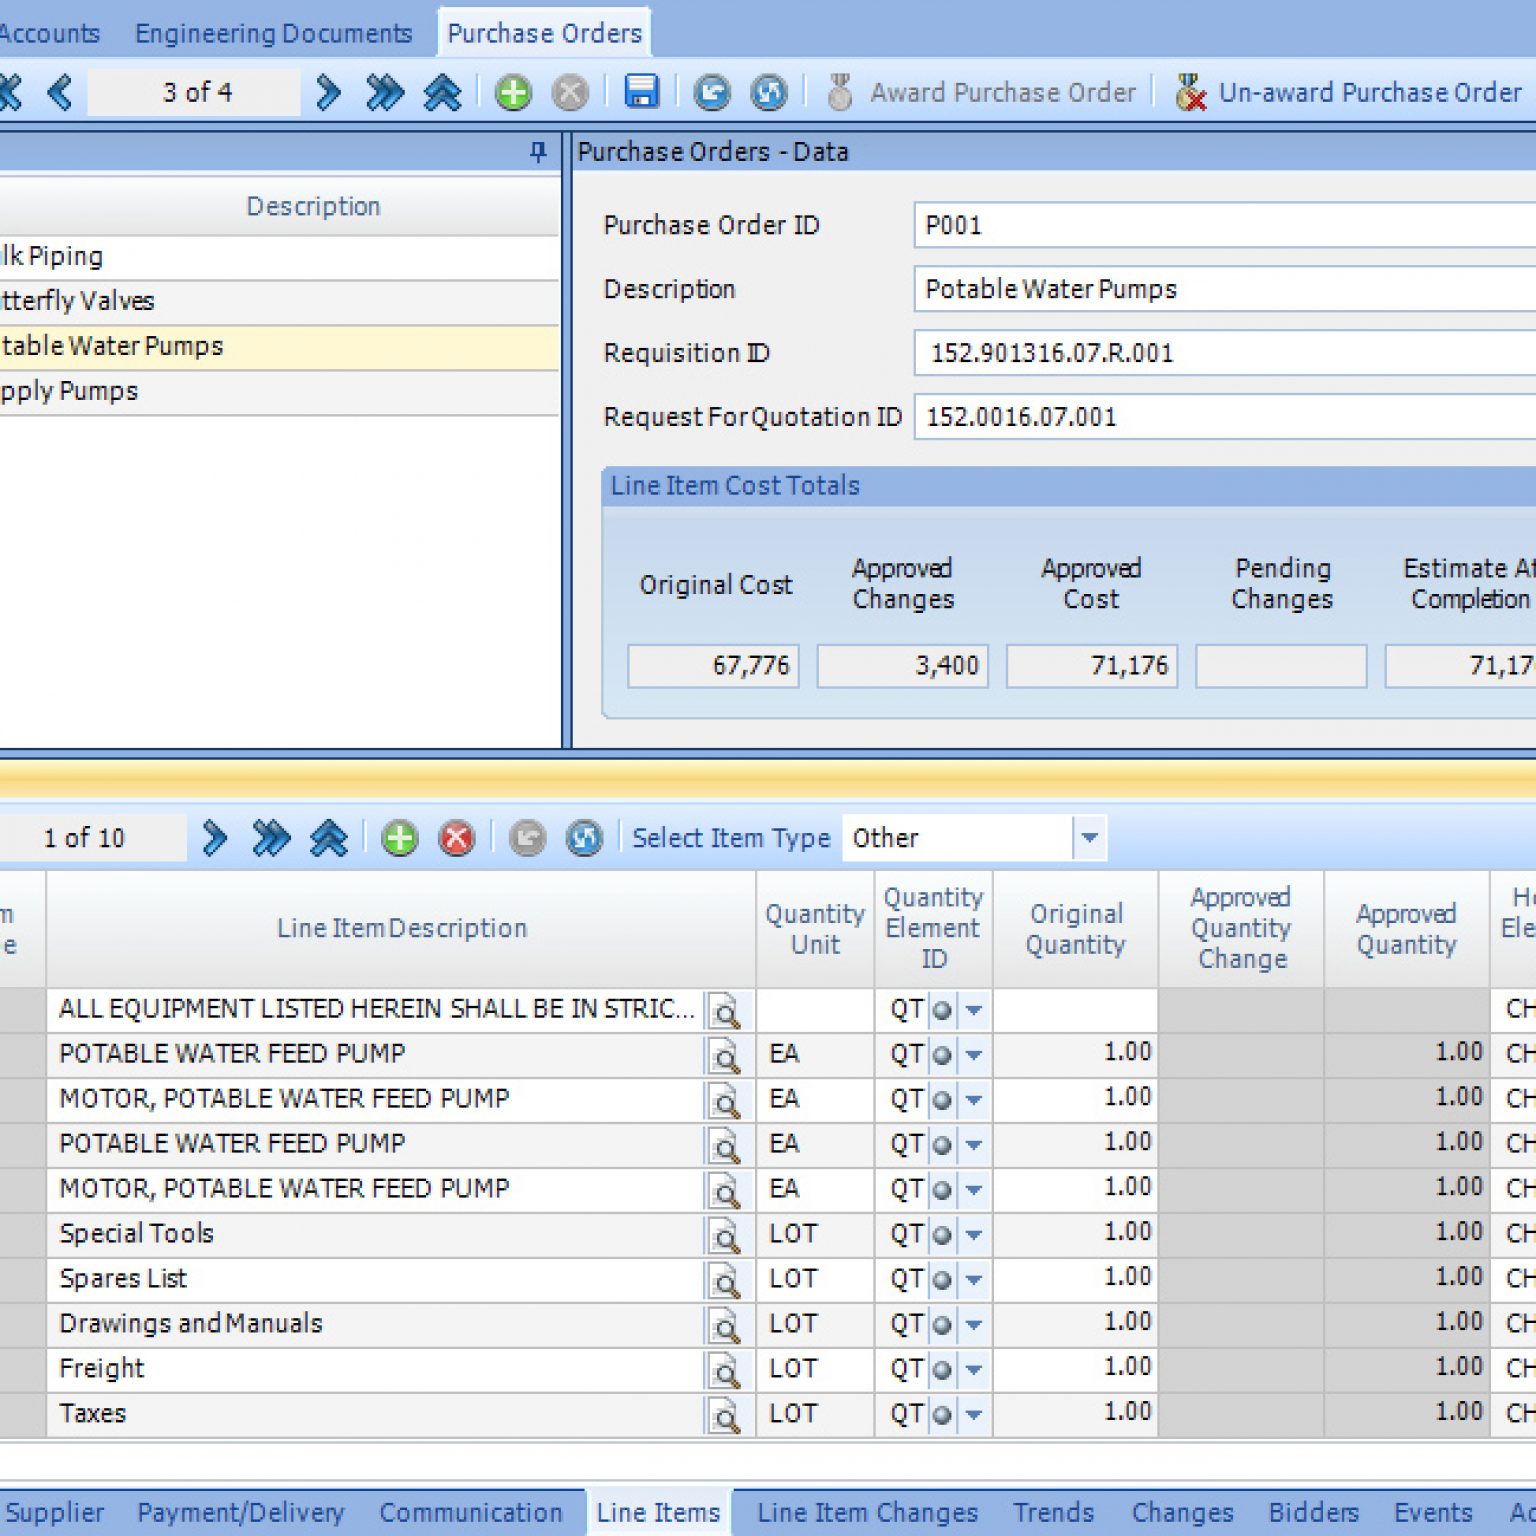Go to previous purchase order record
Screen dimensions: 1536x1536
[x=60, y=93]
